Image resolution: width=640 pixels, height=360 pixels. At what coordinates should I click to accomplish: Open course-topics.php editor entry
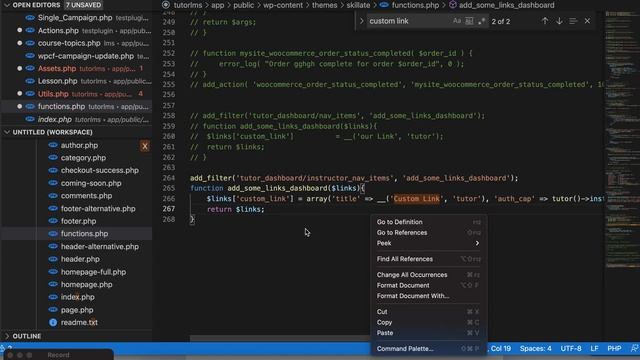click(77, 43)
